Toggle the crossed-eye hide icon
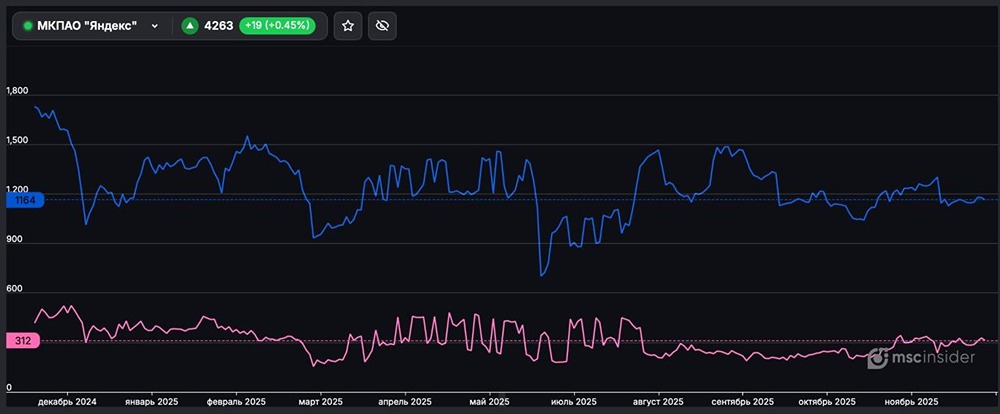This screenshot has width=1000, height=414. click(x=380, y=26)
